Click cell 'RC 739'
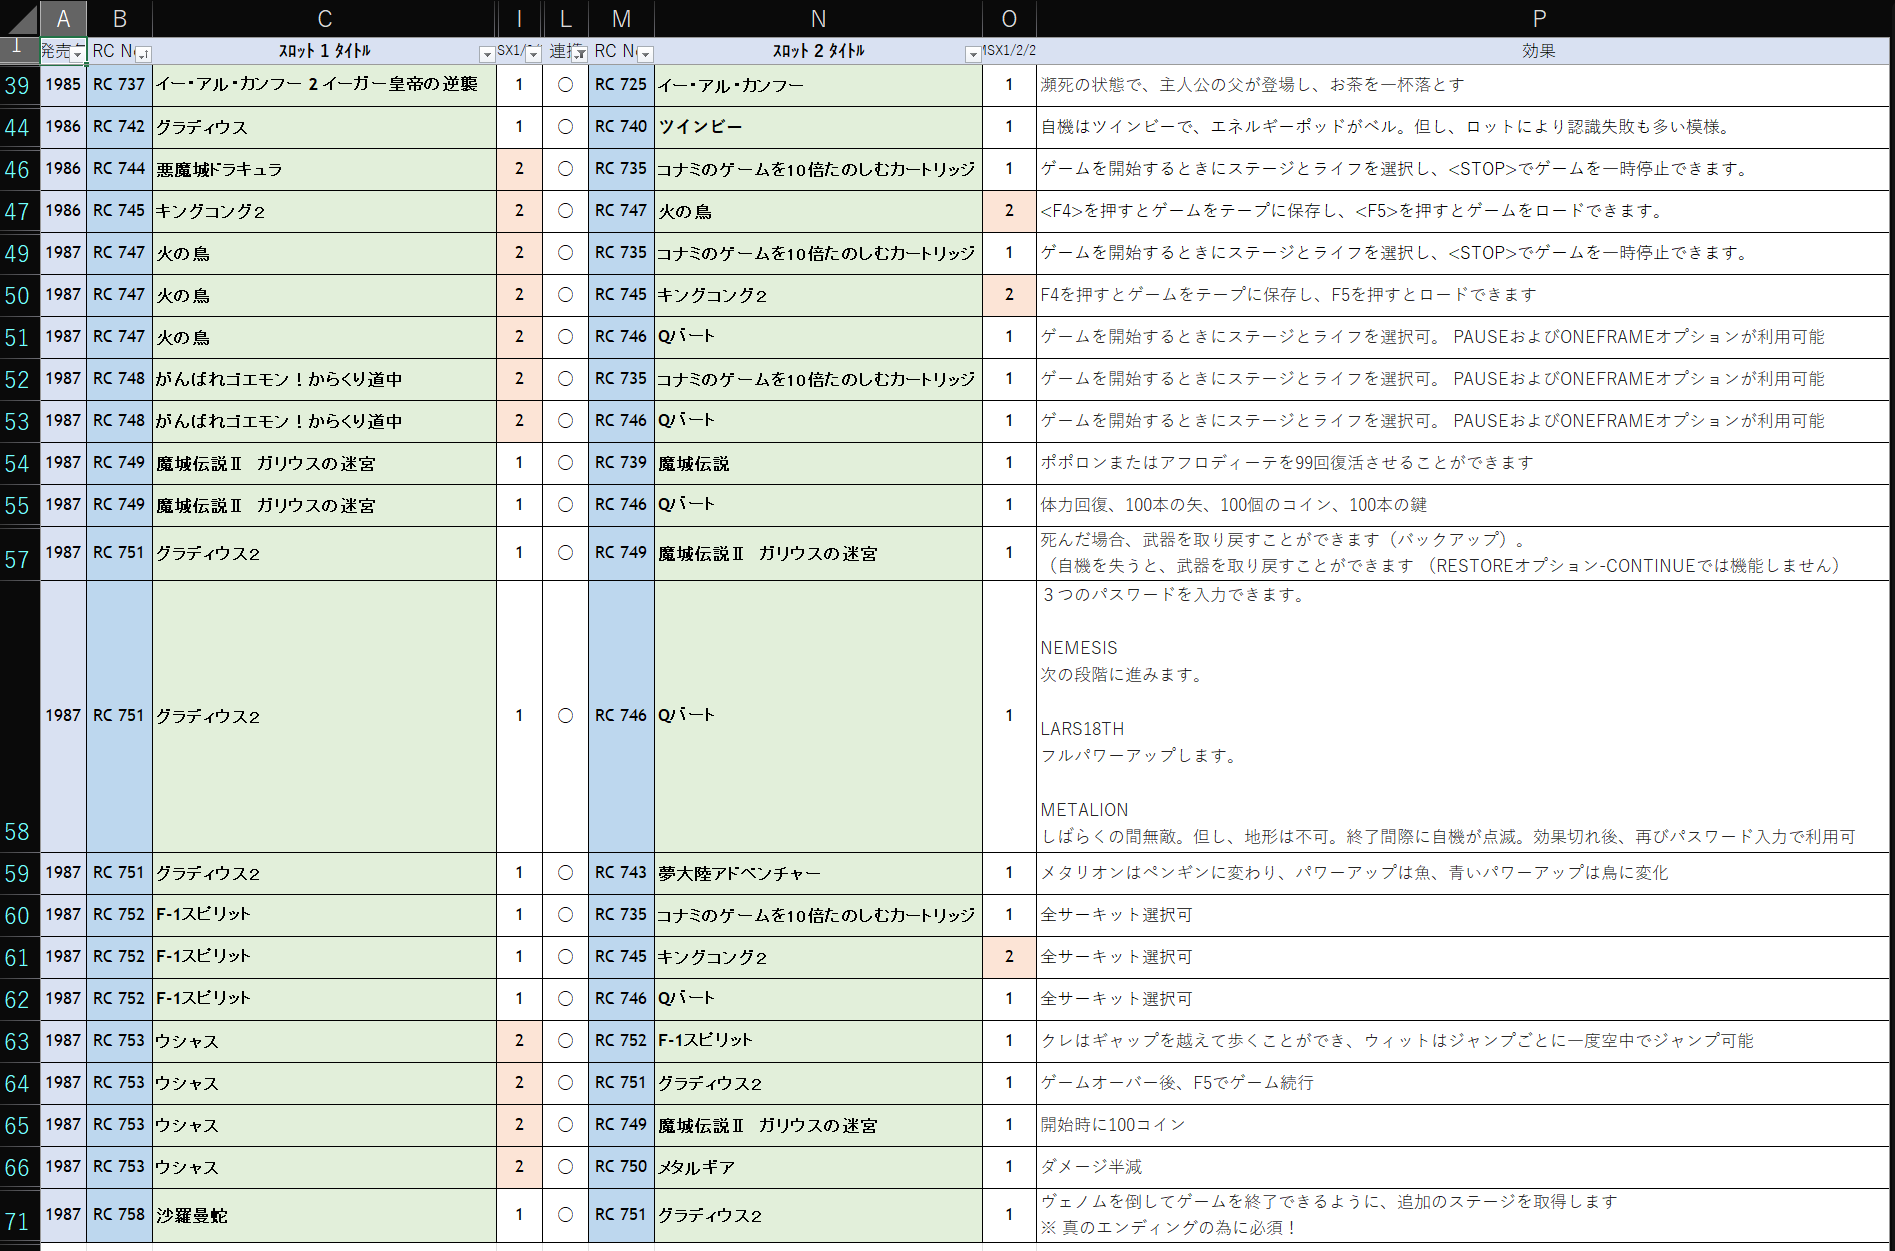Image resolution: width=1895 pixels, height=1251 pixels. click(621, 463)
